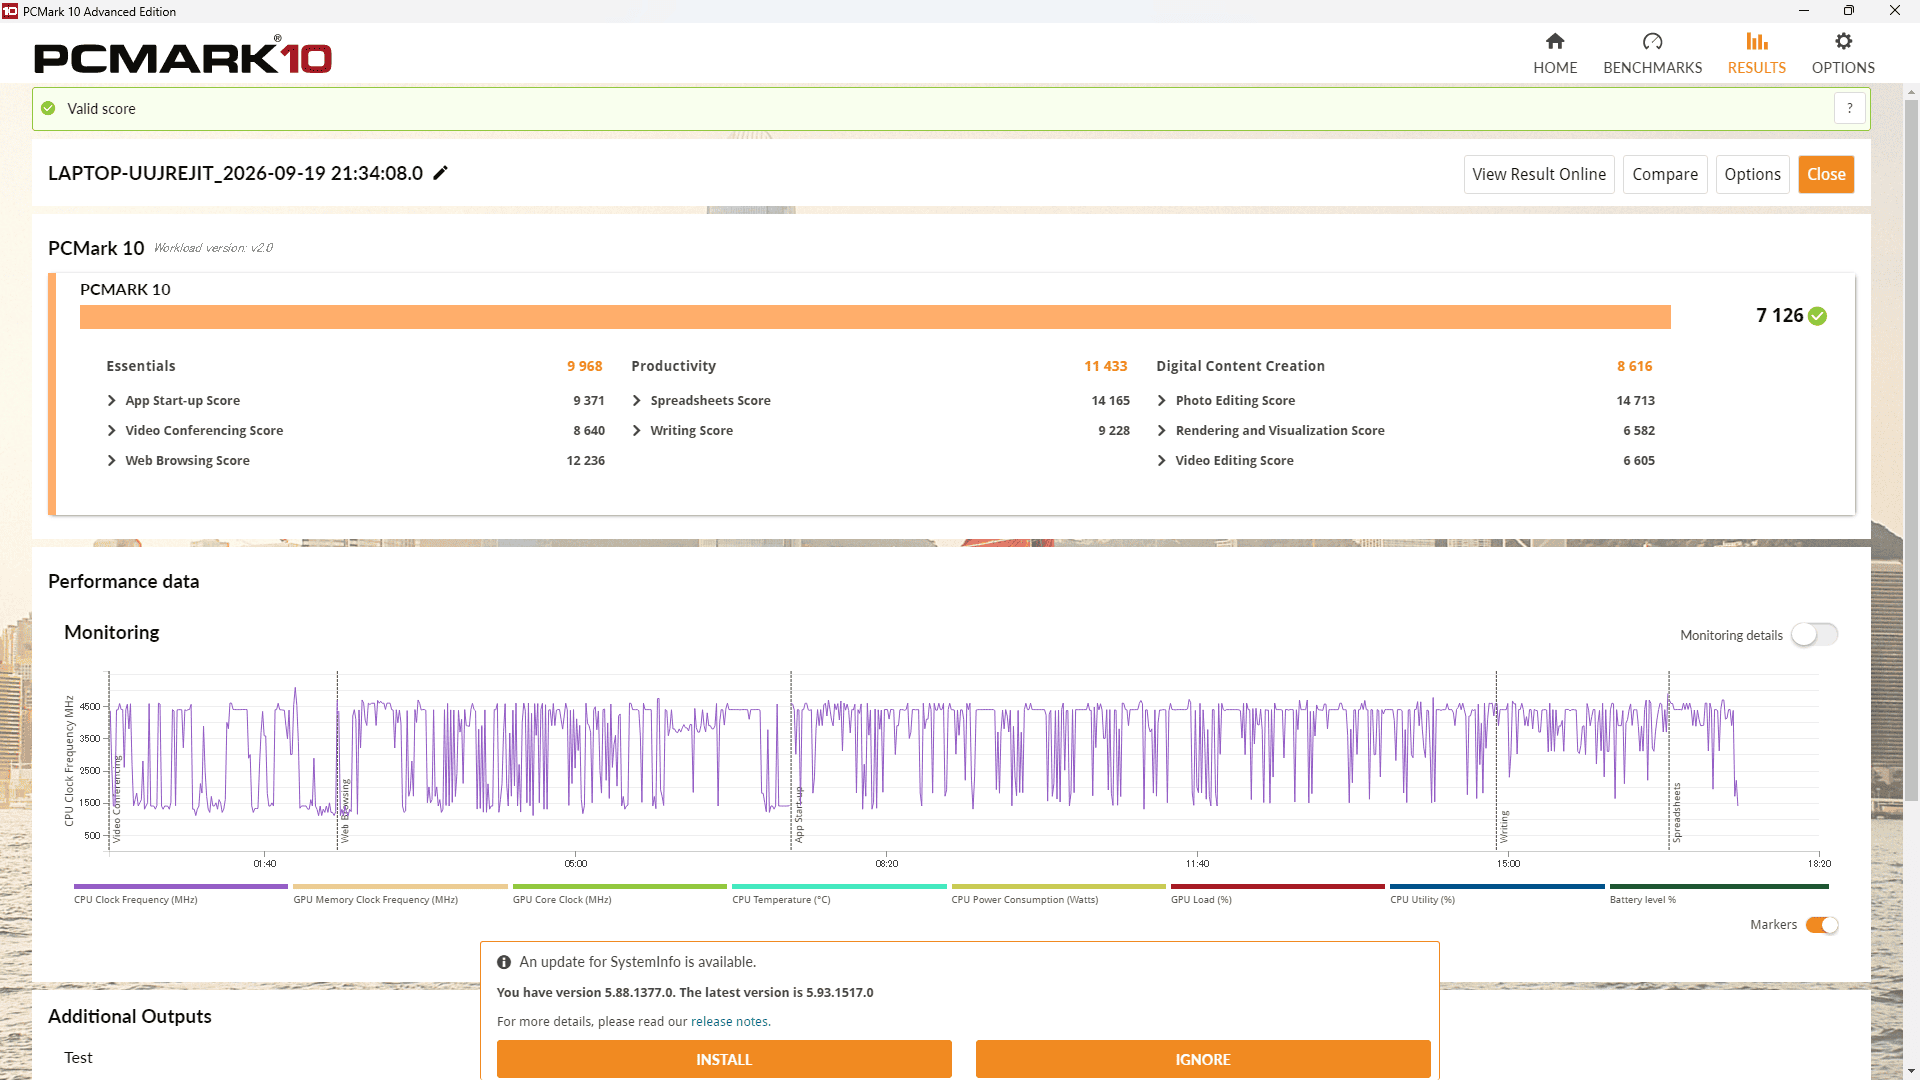Select Battery level dark green legend
1920x1080 pixels.
pyautogui.click(x=1718, y=894)
